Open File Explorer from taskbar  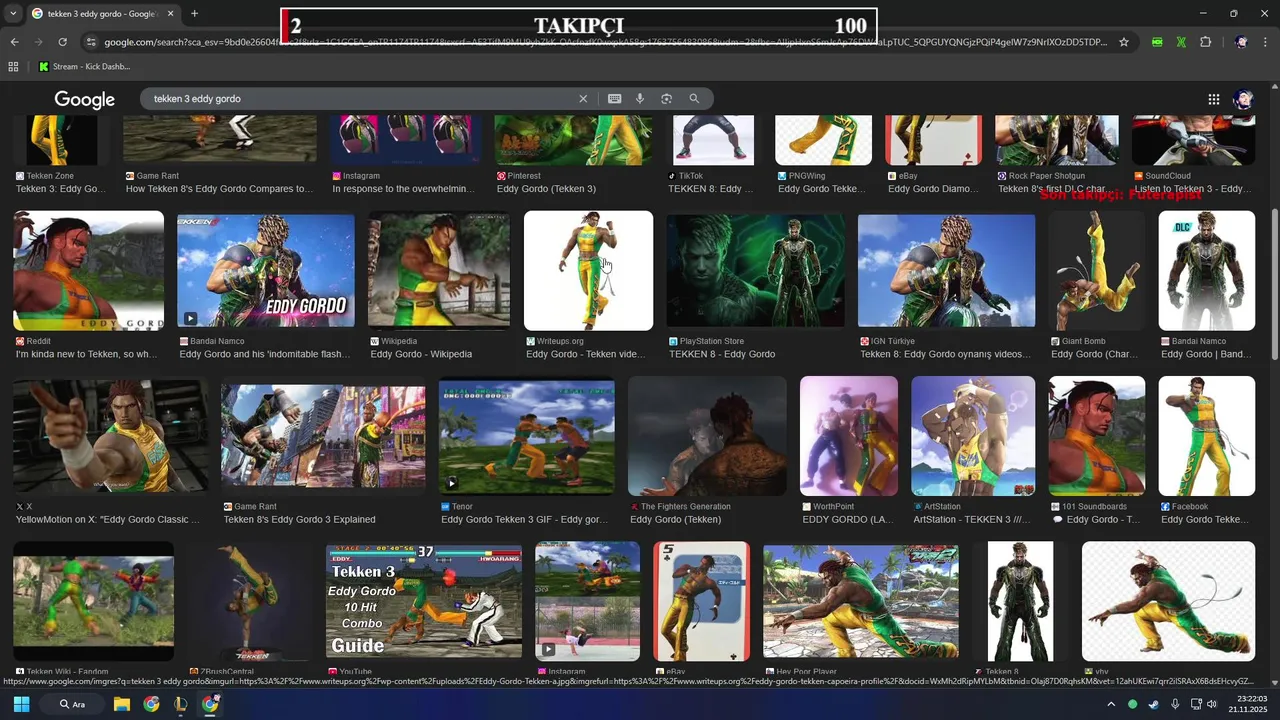tap(122, 704)
